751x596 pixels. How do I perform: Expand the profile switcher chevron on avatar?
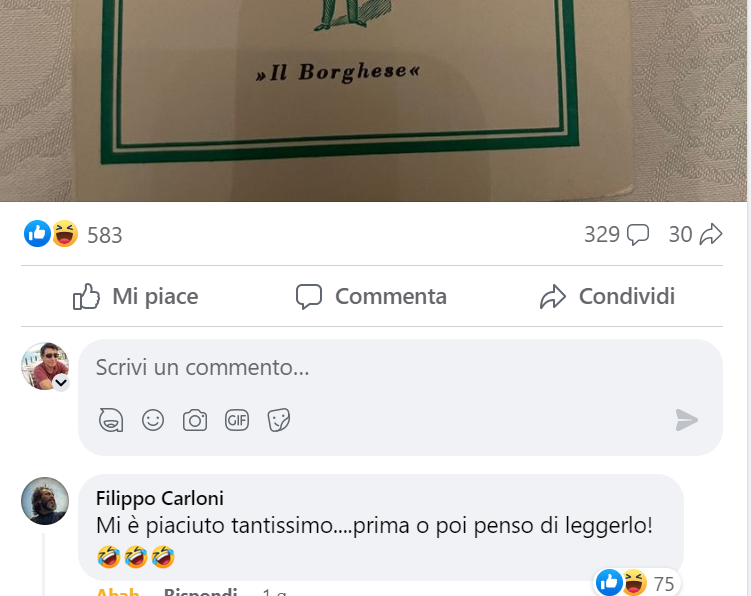61,383
